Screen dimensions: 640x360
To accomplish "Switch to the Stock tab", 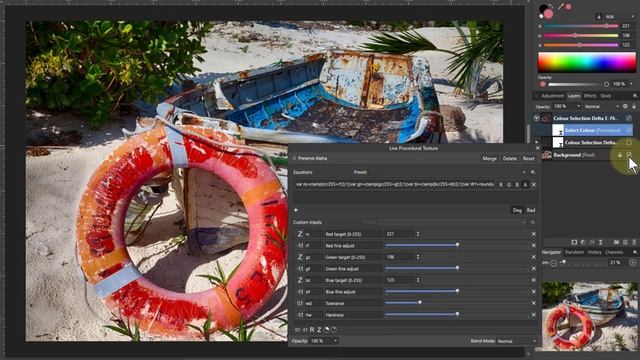I will (x=605, y=96).
